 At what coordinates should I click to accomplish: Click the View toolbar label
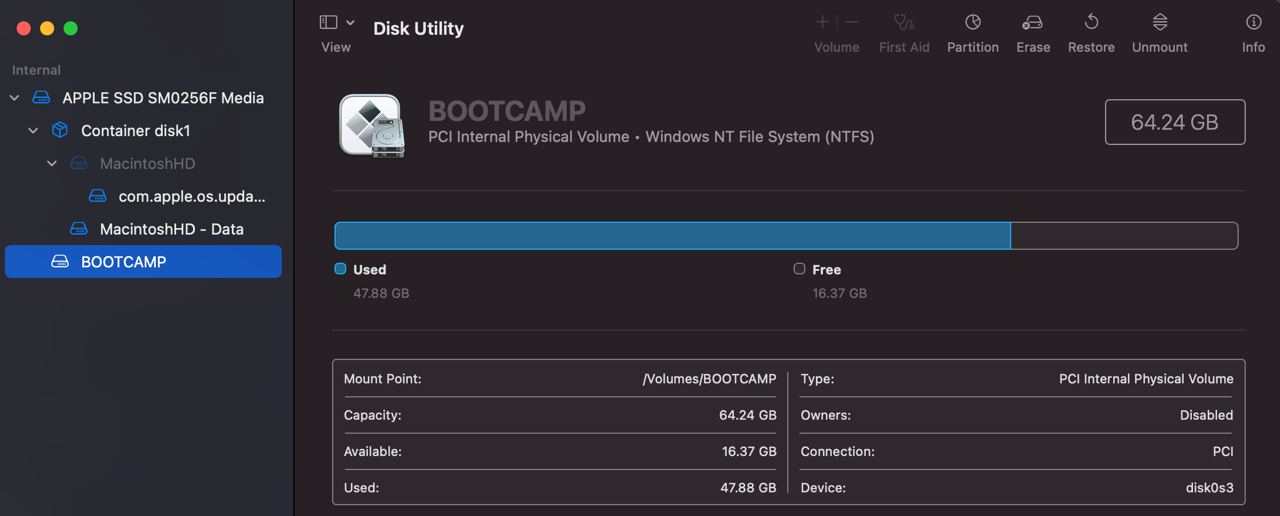pyautogui.click(x=336, y=47)
